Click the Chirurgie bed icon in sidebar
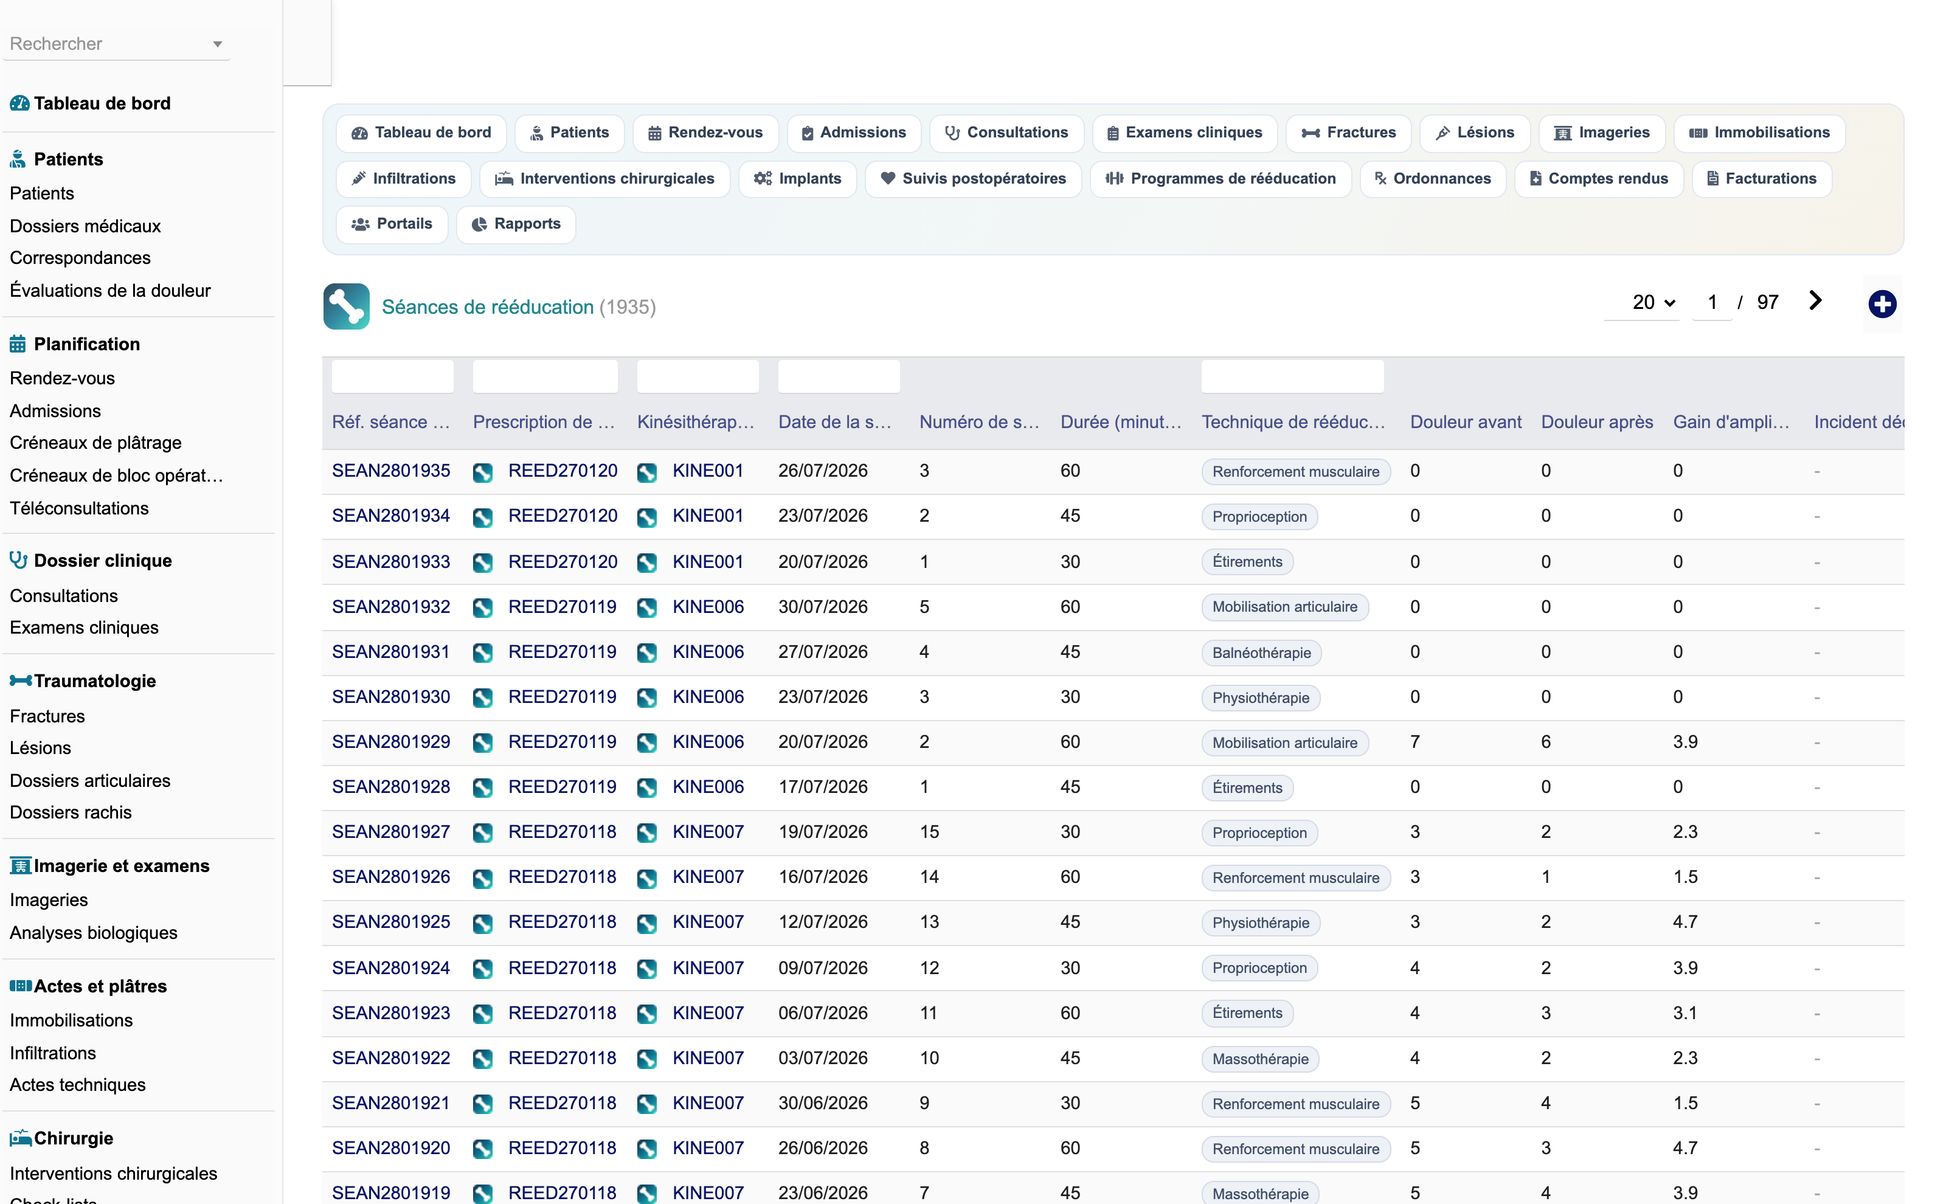The width and height of the screenshot is (1946, 1204). (x=20, y=1138)
